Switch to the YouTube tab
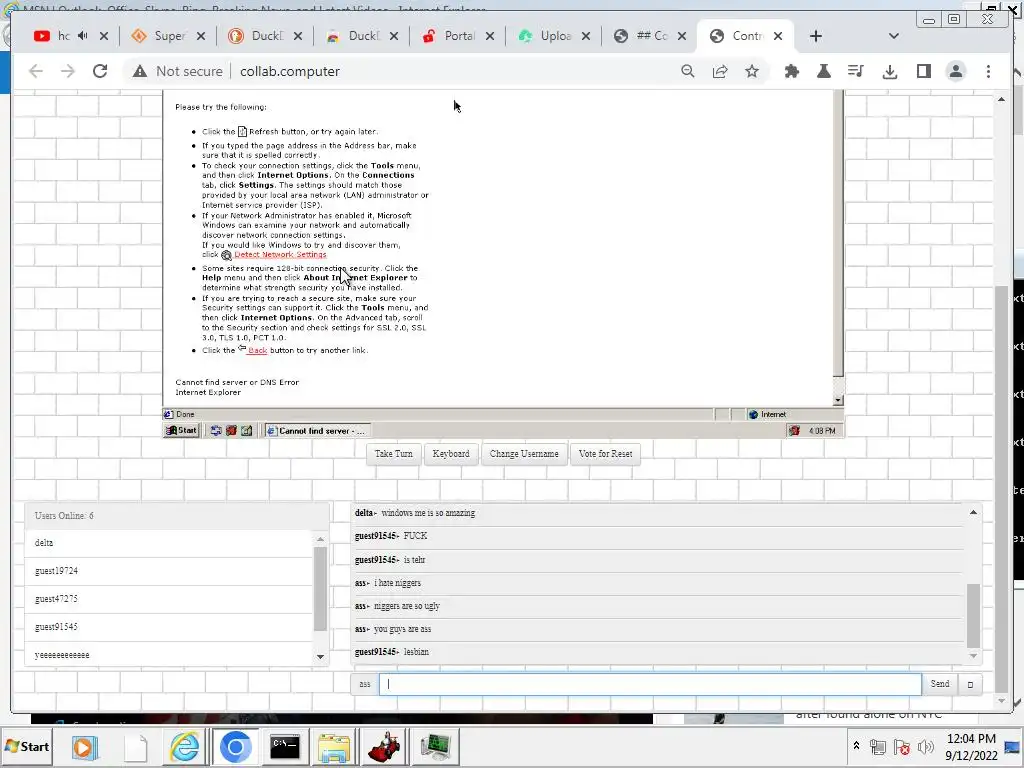The image size is (1024, 768). click(62, 36)
